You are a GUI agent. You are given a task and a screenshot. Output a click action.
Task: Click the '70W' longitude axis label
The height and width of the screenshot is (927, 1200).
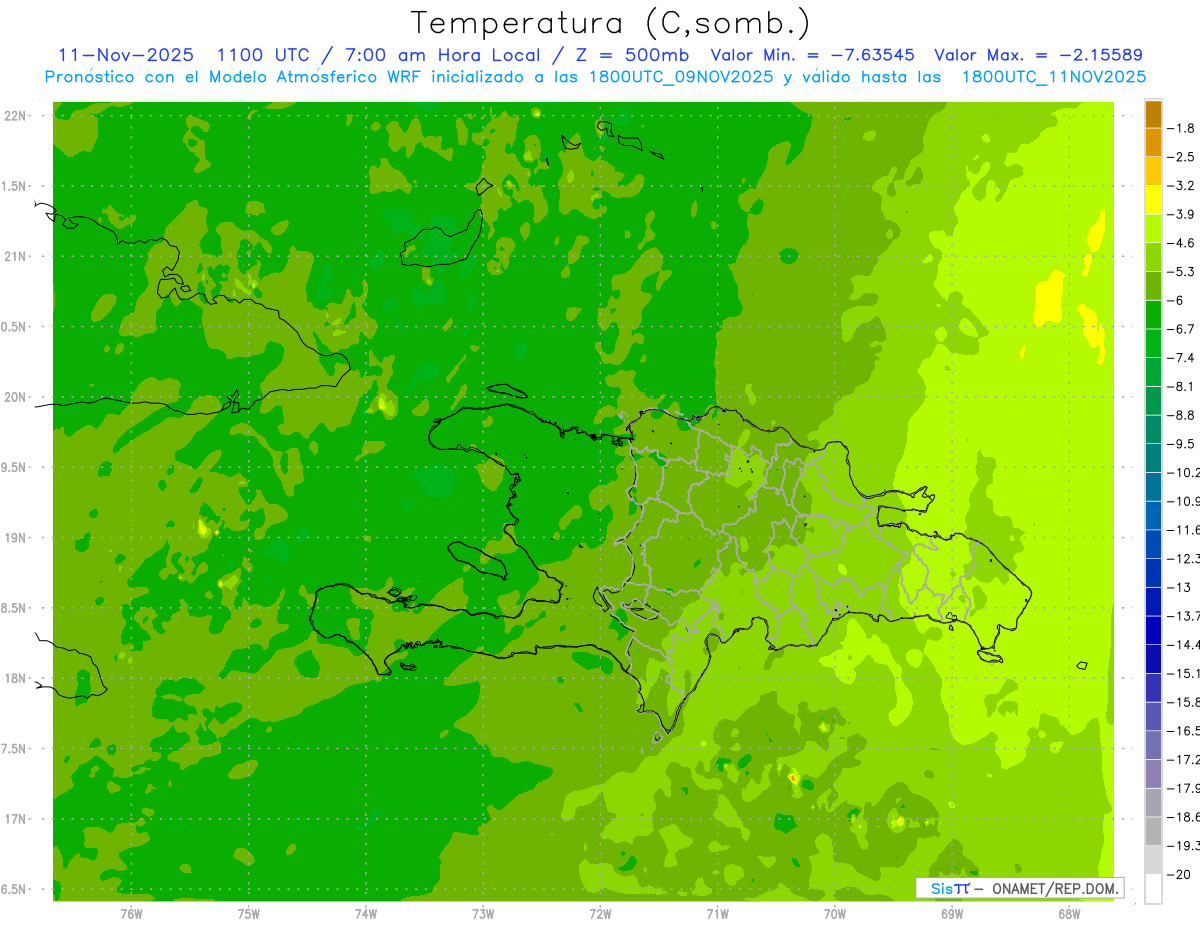click(x=835, y=914)
